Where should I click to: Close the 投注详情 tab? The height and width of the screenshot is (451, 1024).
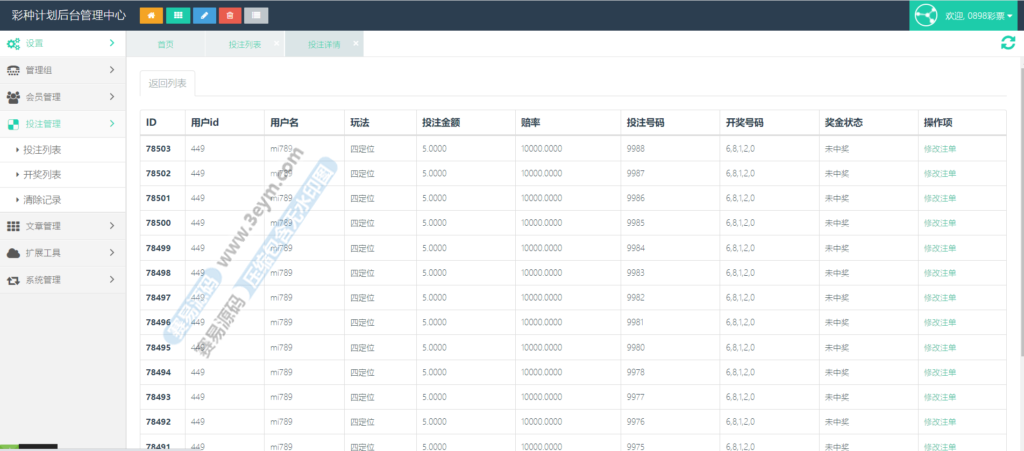pos(356,43)
